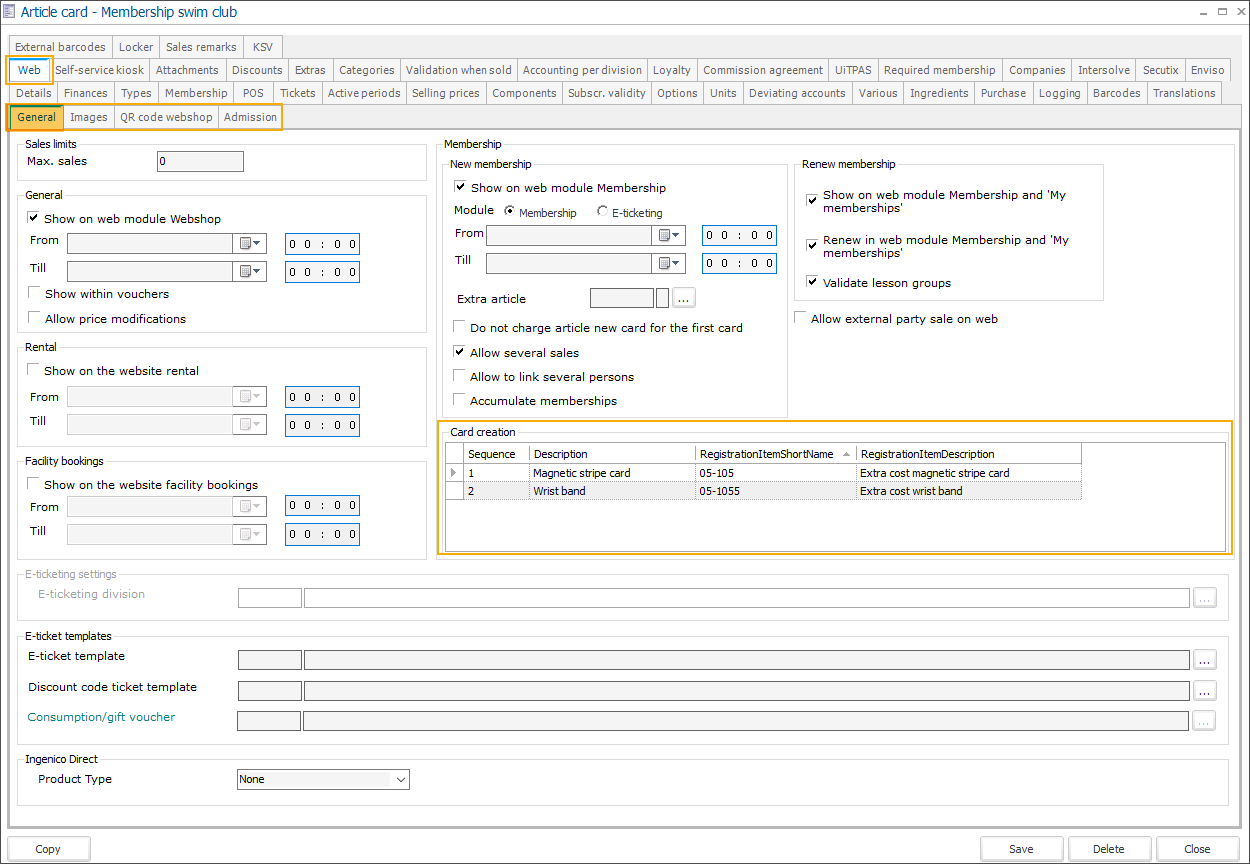Browse for Discount code ticket template
The height and width of the screenshot is (864, 1250).
coord(1203,691)
